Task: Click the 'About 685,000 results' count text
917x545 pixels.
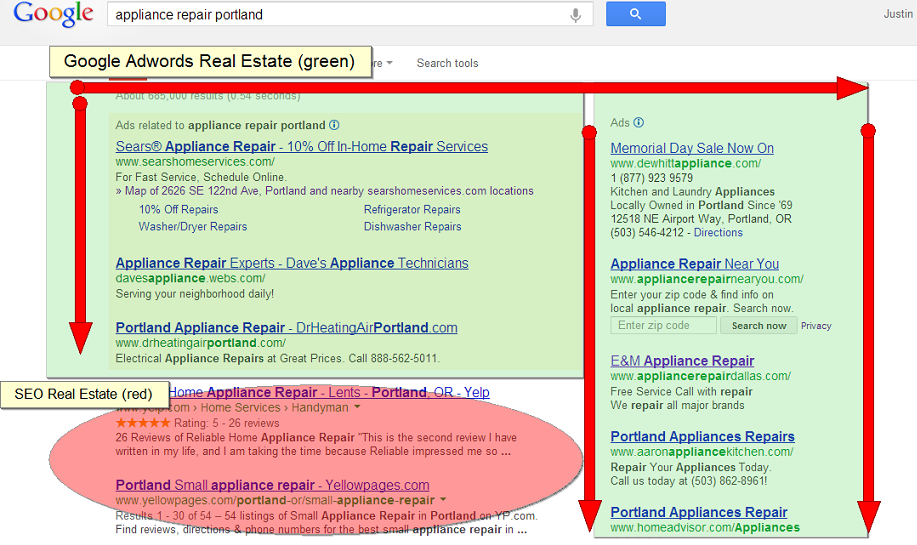Action: click(x=208, y=96)
